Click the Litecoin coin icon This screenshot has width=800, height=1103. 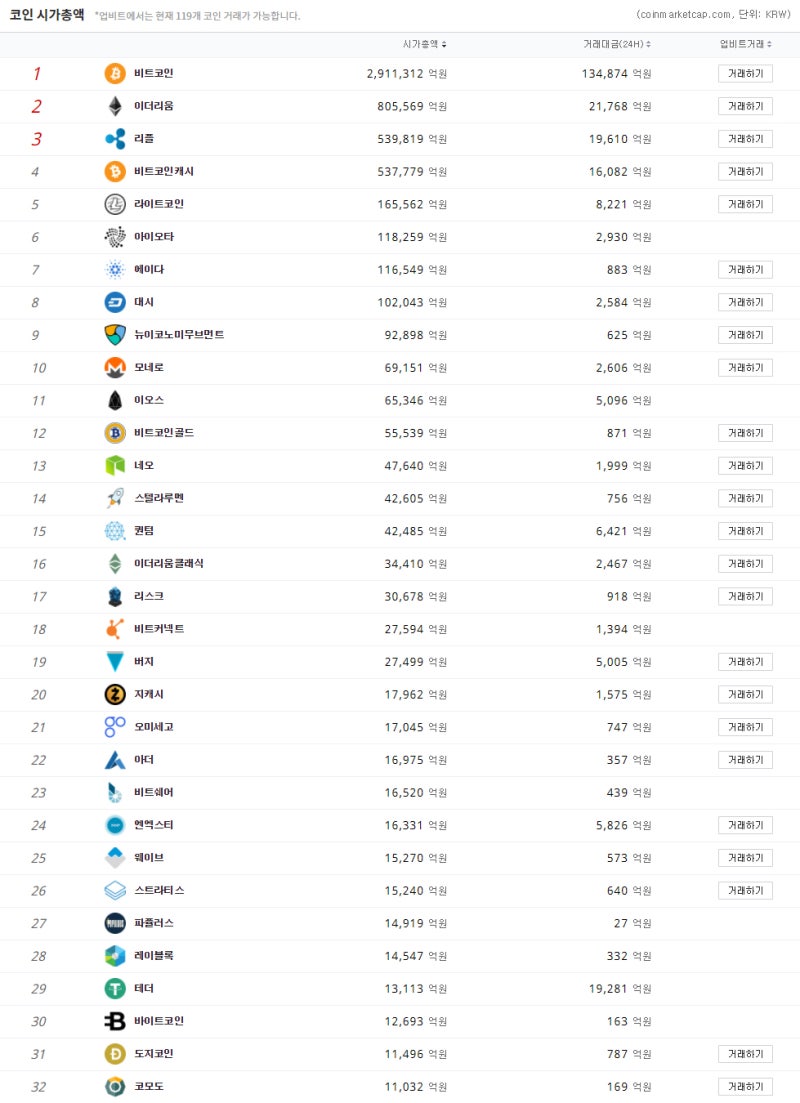click(x=115, y=204)
